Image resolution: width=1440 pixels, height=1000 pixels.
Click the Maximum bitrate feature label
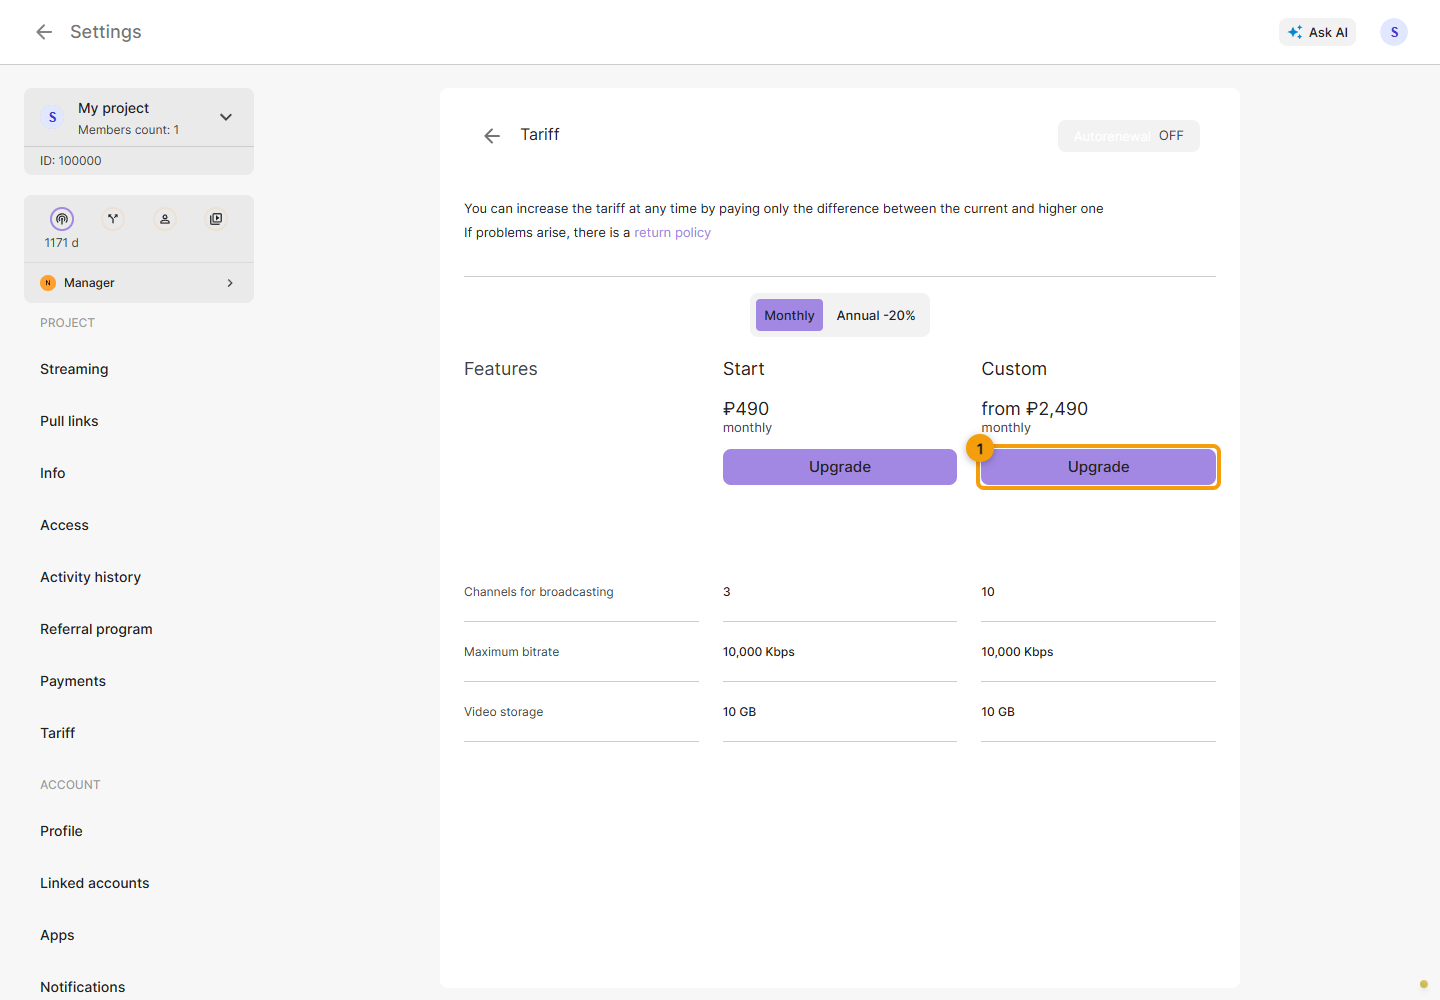coord(512,652)
